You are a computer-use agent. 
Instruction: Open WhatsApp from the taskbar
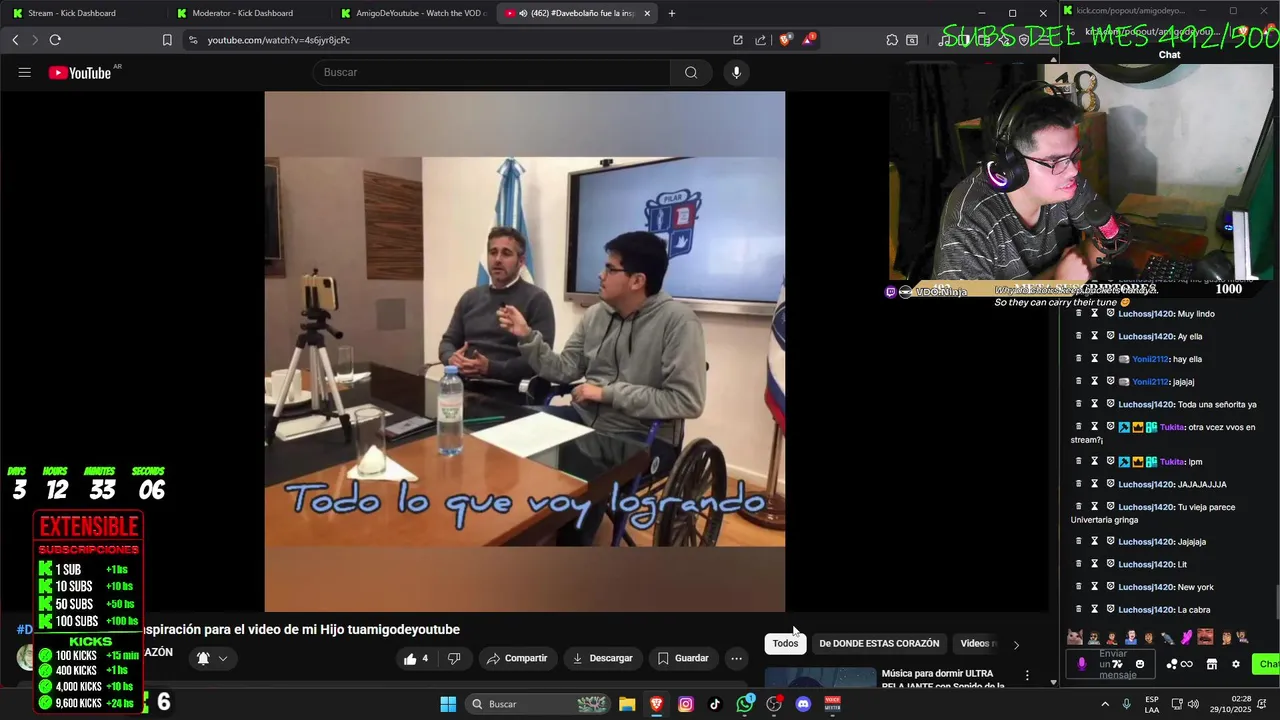point(745,704)
